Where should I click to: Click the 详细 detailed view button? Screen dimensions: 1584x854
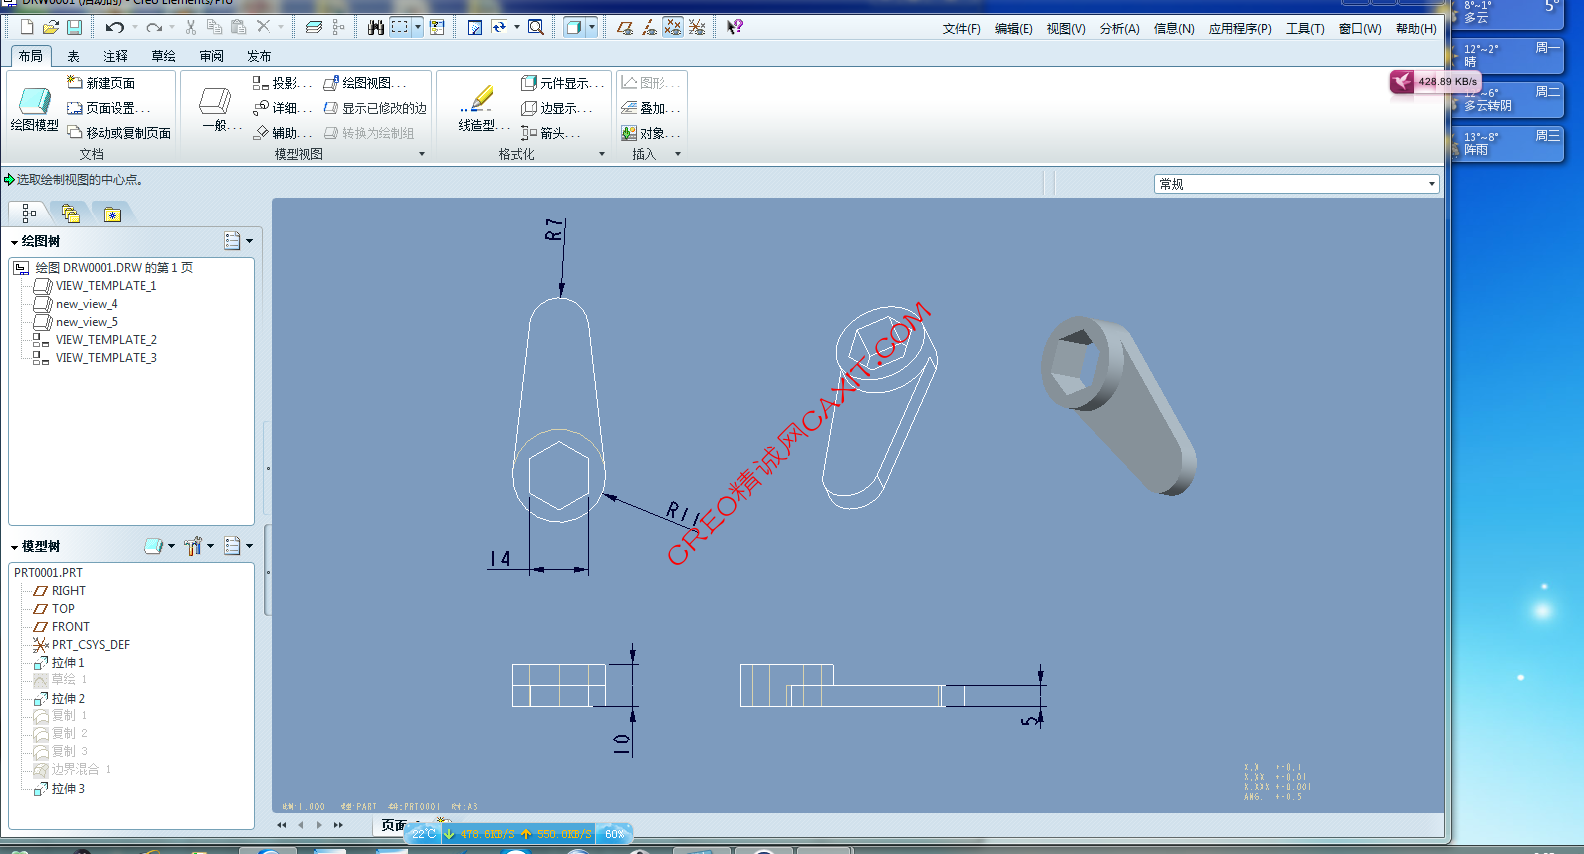click(282, 108)
